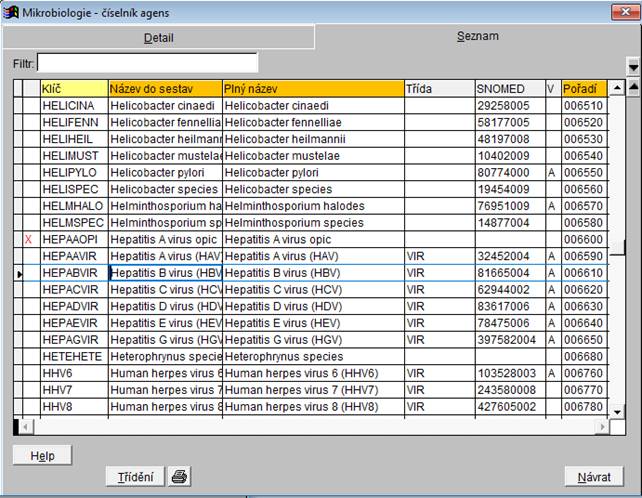Select the Seznam tab
Screen dimensions: 642x498
click(x=477, y=37)
